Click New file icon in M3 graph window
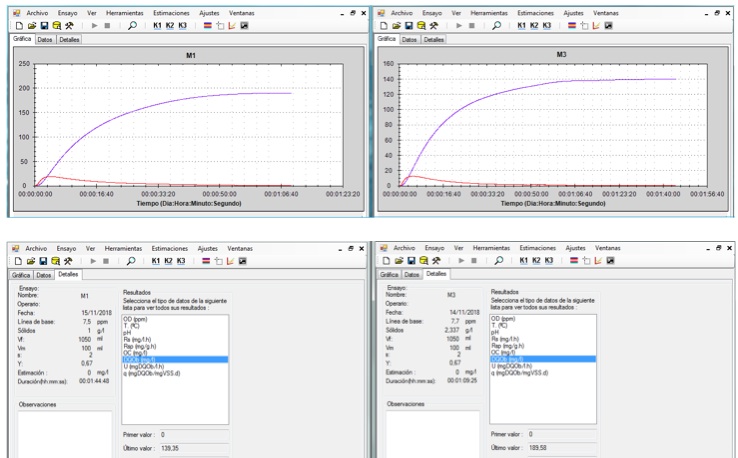Viewport: 738px width, 458px height. (384, 25)
